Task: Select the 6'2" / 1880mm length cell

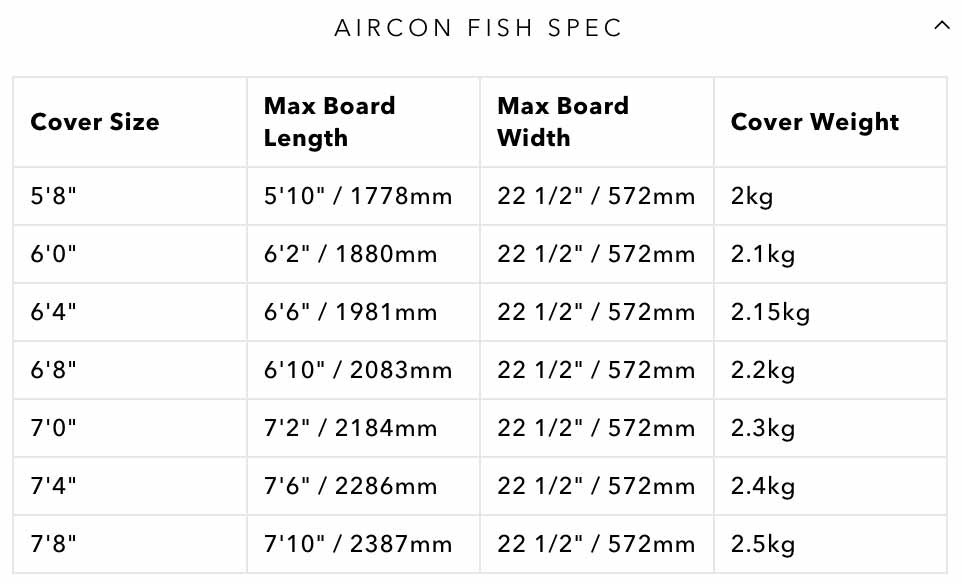Action: [351, 254]
